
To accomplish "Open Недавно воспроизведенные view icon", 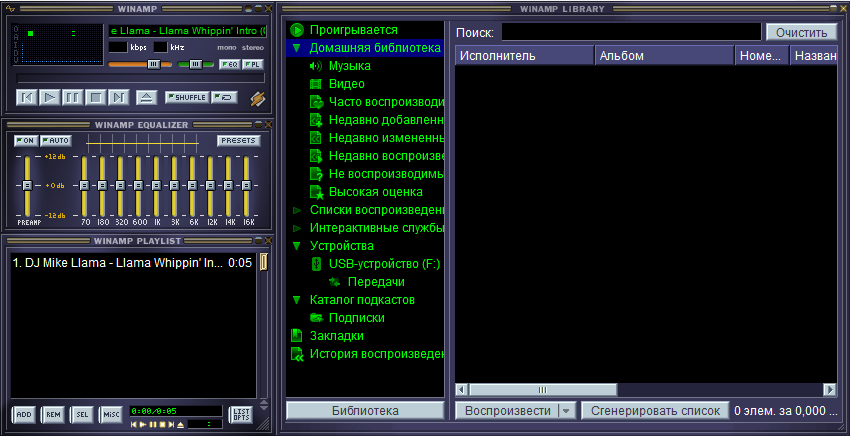I will [x=316, y=156].
